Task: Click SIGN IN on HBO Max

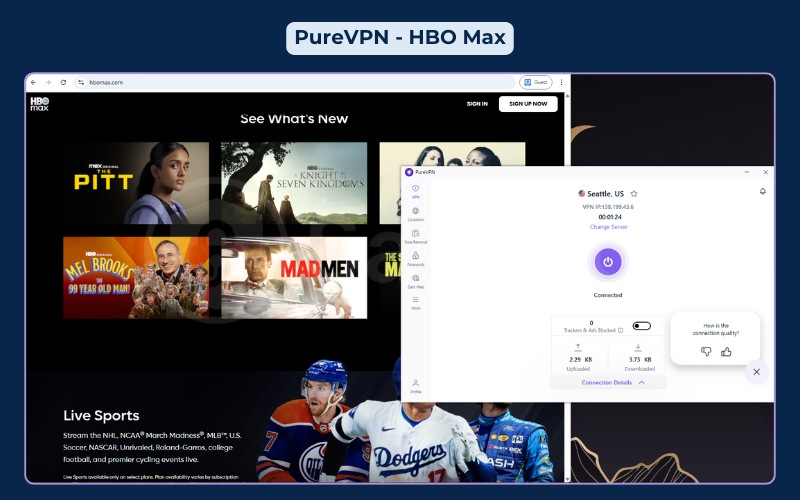Action: (477, 104)
